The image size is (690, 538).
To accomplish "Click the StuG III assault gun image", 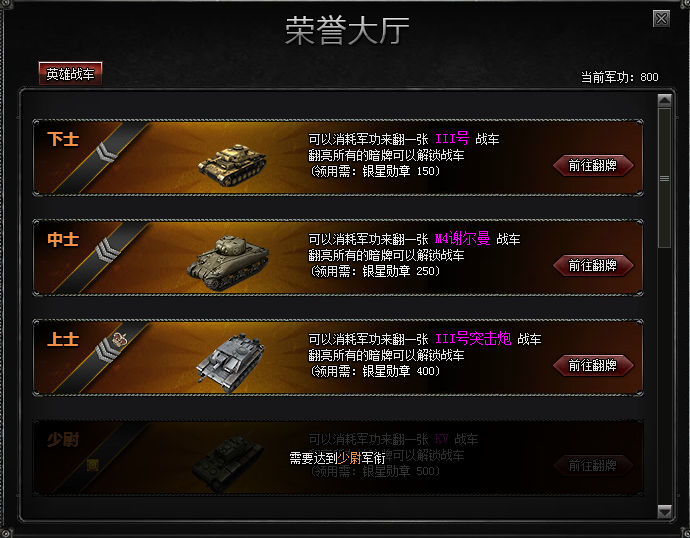I will coord(230,362).
